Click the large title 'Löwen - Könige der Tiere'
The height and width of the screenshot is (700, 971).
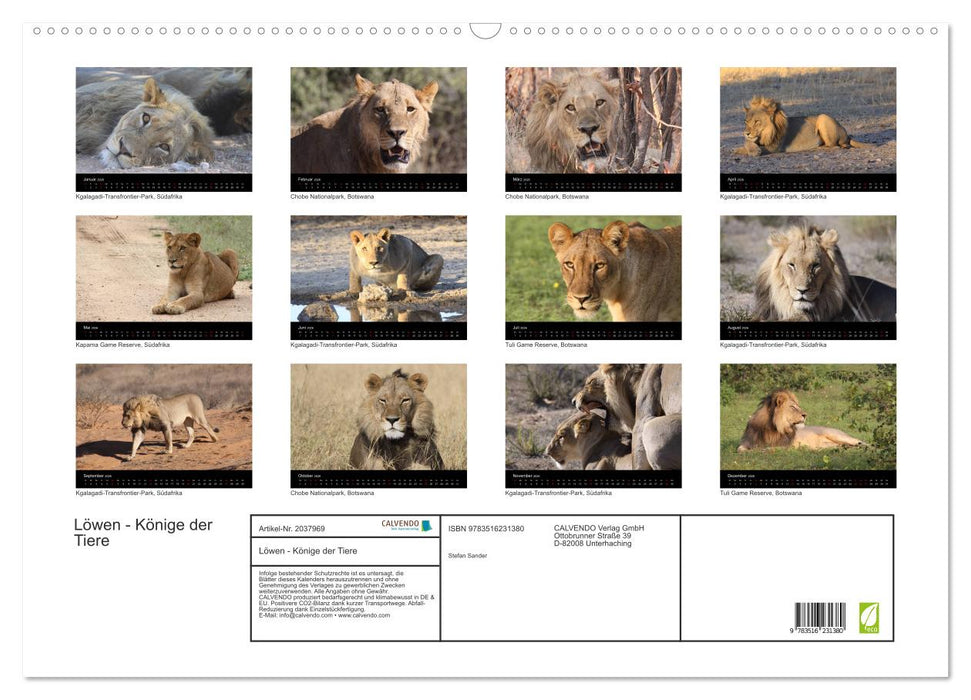tap(143, 533)
